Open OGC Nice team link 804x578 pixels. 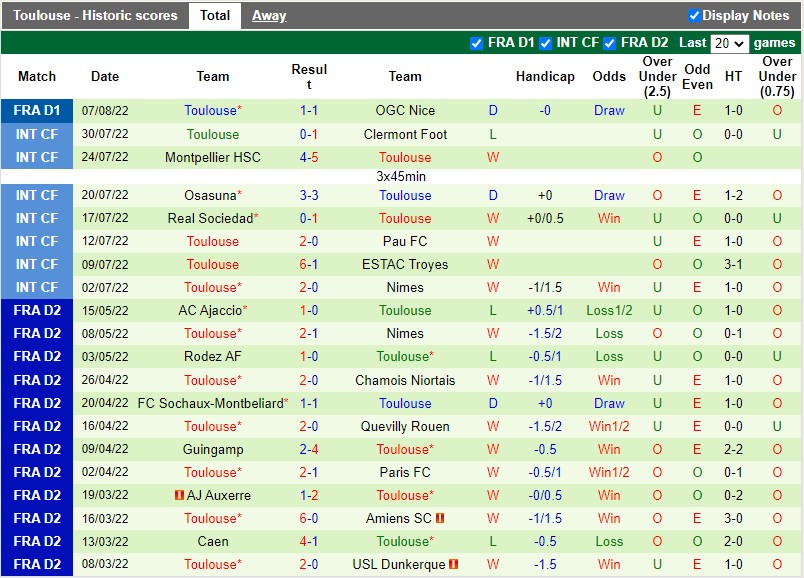point(405,111)
